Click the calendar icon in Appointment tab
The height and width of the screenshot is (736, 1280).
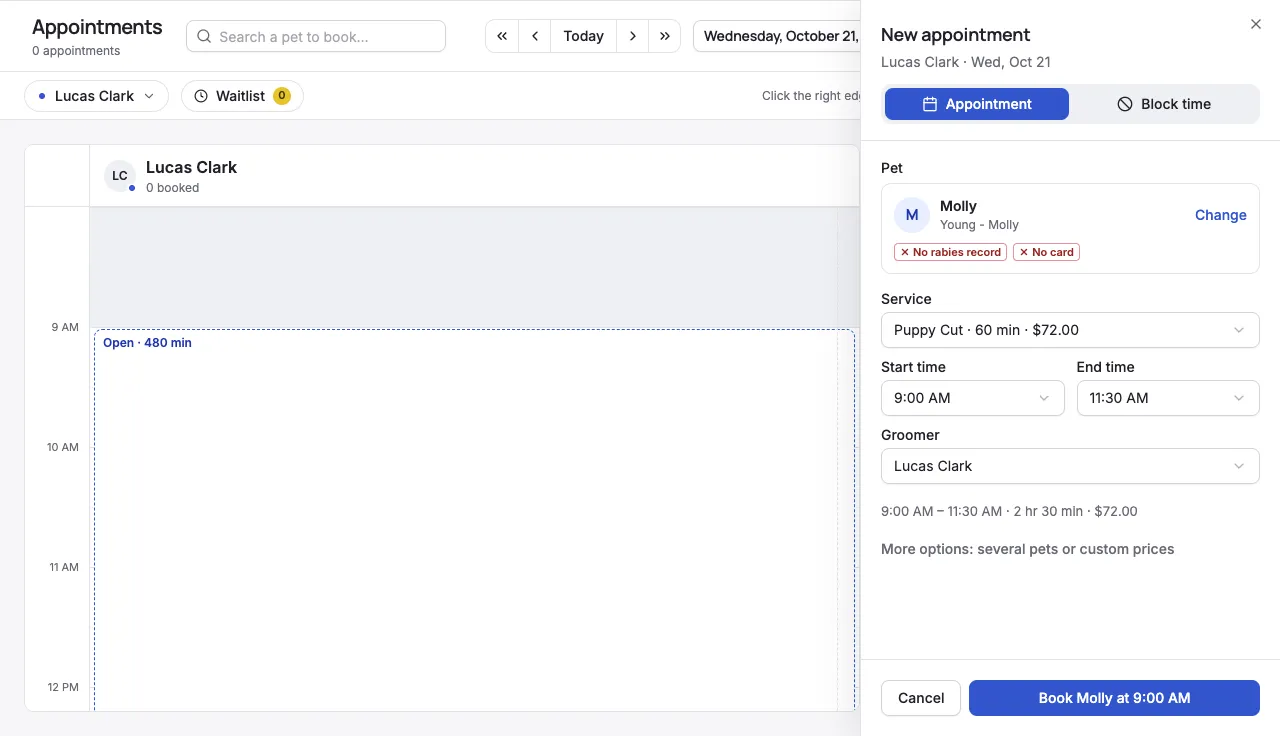pos(929,104)
